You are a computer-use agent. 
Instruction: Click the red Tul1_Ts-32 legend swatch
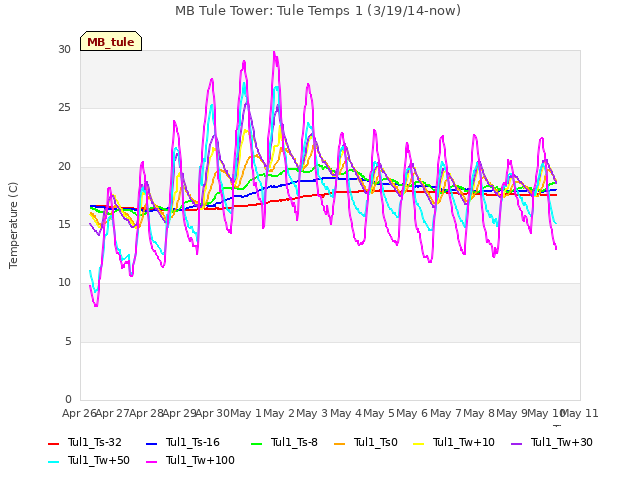coord(53,444)
